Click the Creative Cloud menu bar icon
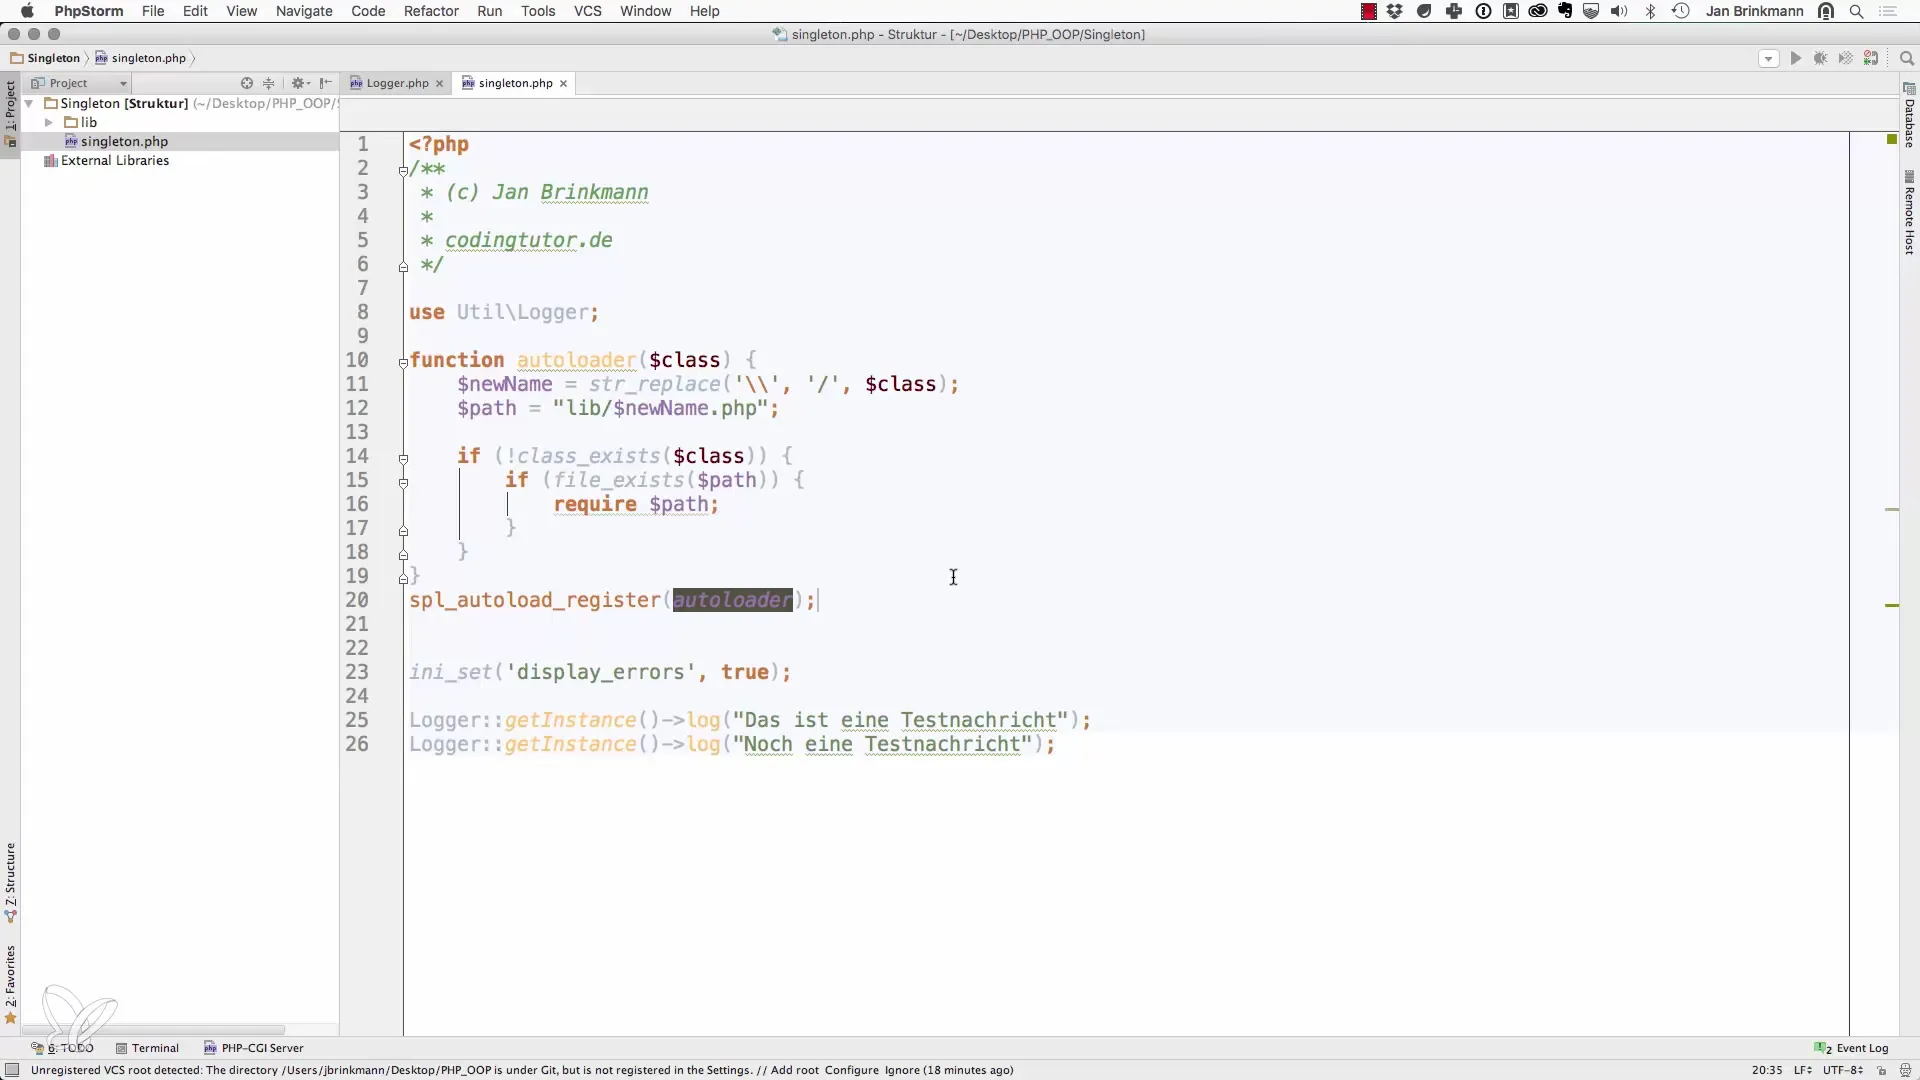Viewport: 1920px width, 1080px height. click(x=1538, y=11)
